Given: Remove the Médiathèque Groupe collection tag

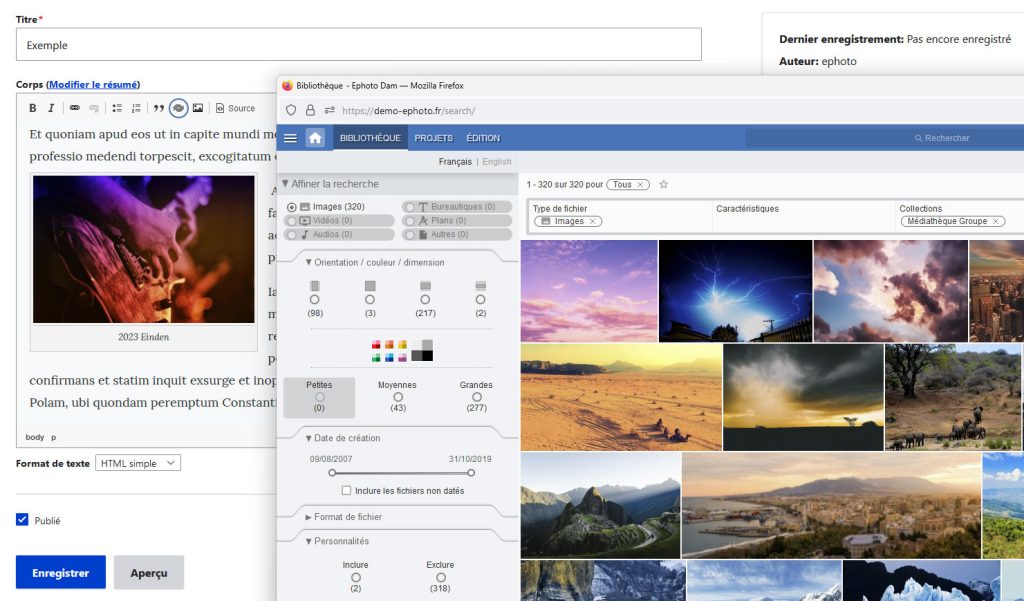Looking at the screenshot, I should tap(995, 221).
